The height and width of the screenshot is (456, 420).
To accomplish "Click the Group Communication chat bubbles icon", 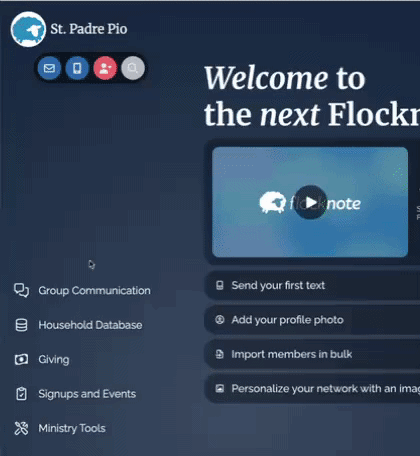I will [21, 290].
